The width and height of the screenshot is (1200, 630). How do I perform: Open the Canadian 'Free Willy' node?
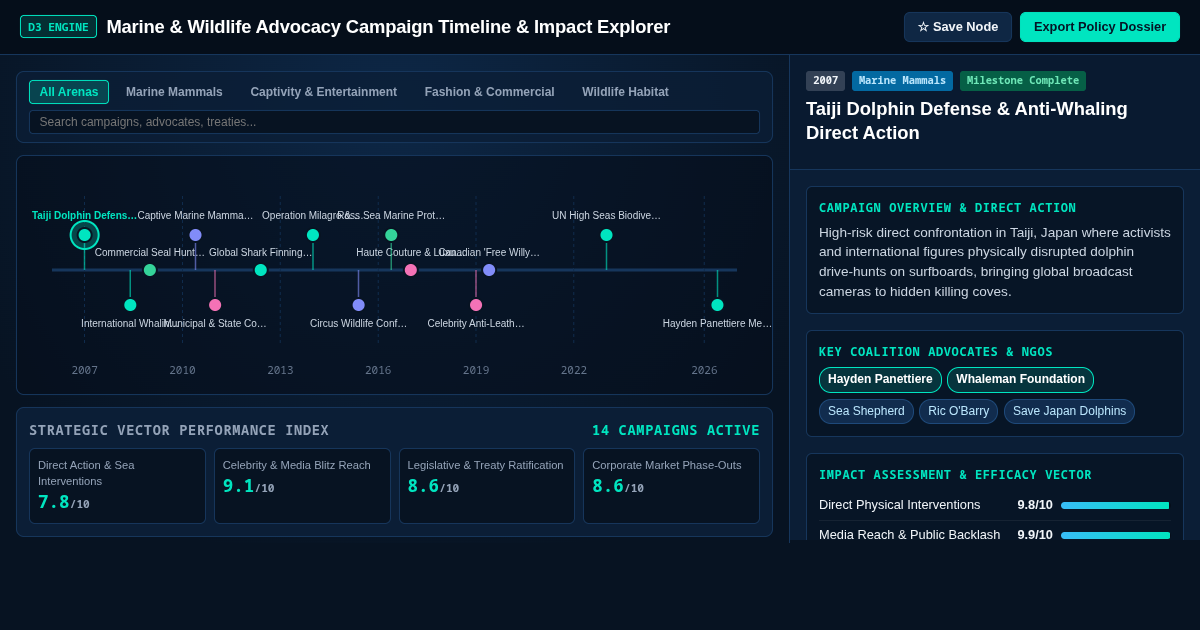(x=489, y=270)
